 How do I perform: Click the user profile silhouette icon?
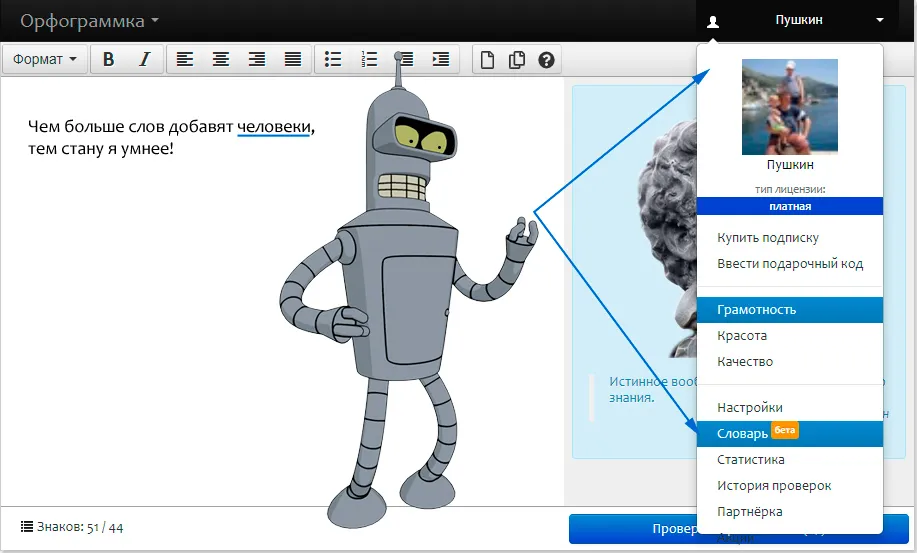[x=712, y=22]
